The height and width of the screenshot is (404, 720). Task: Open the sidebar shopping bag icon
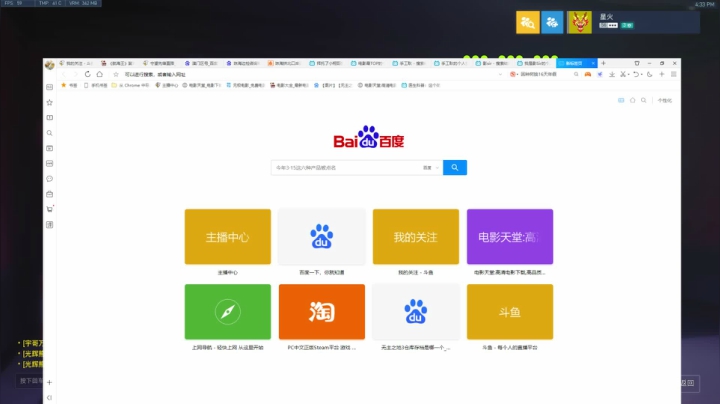[x=50, y=194]
